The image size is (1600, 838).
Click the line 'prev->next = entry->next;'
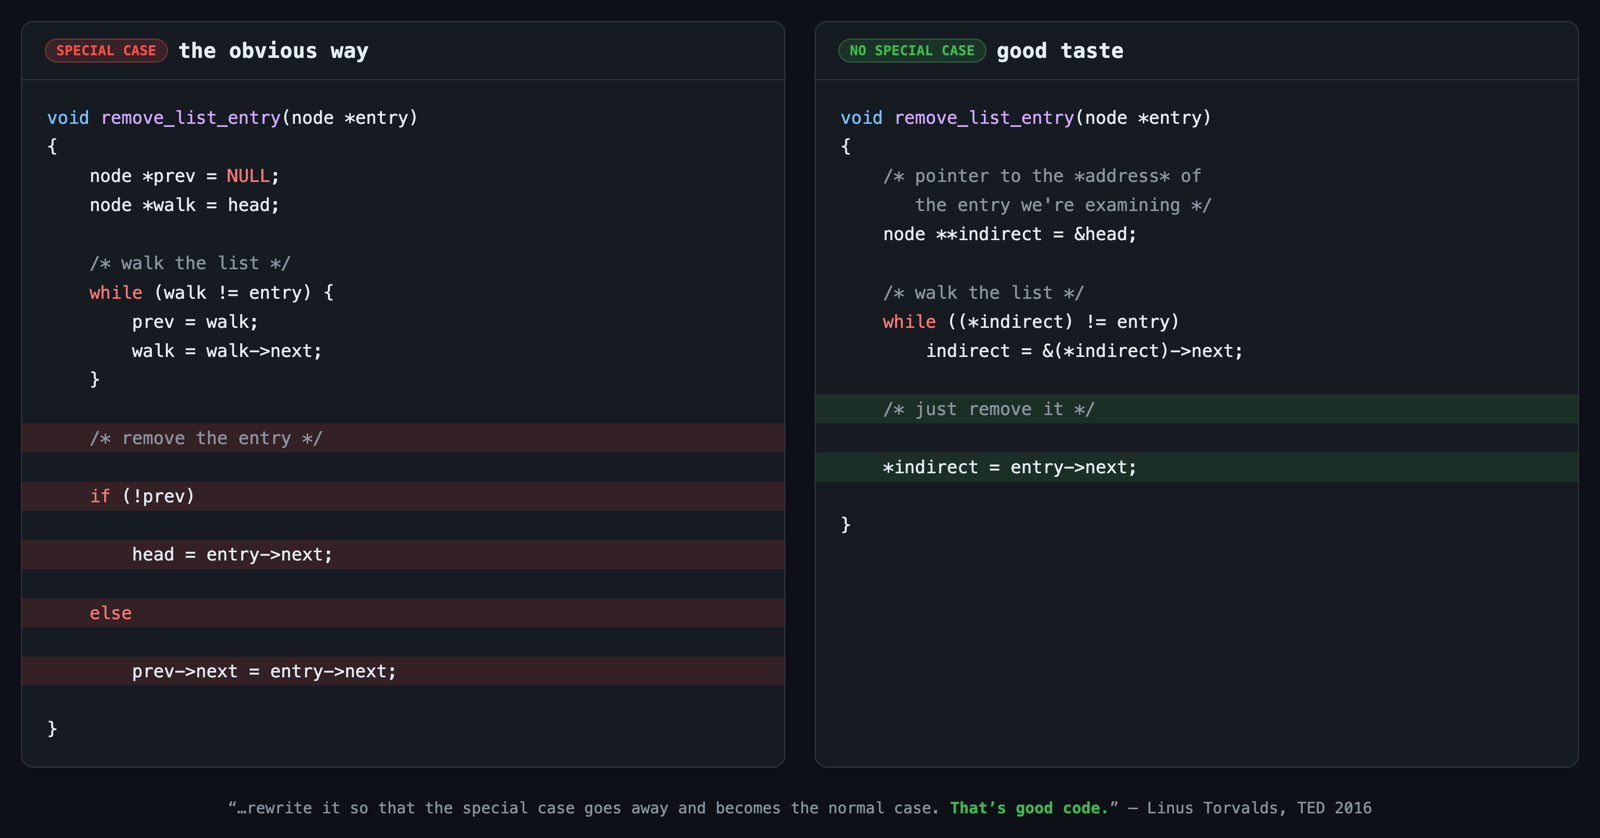pyautogui.click(x=403, y=671)
